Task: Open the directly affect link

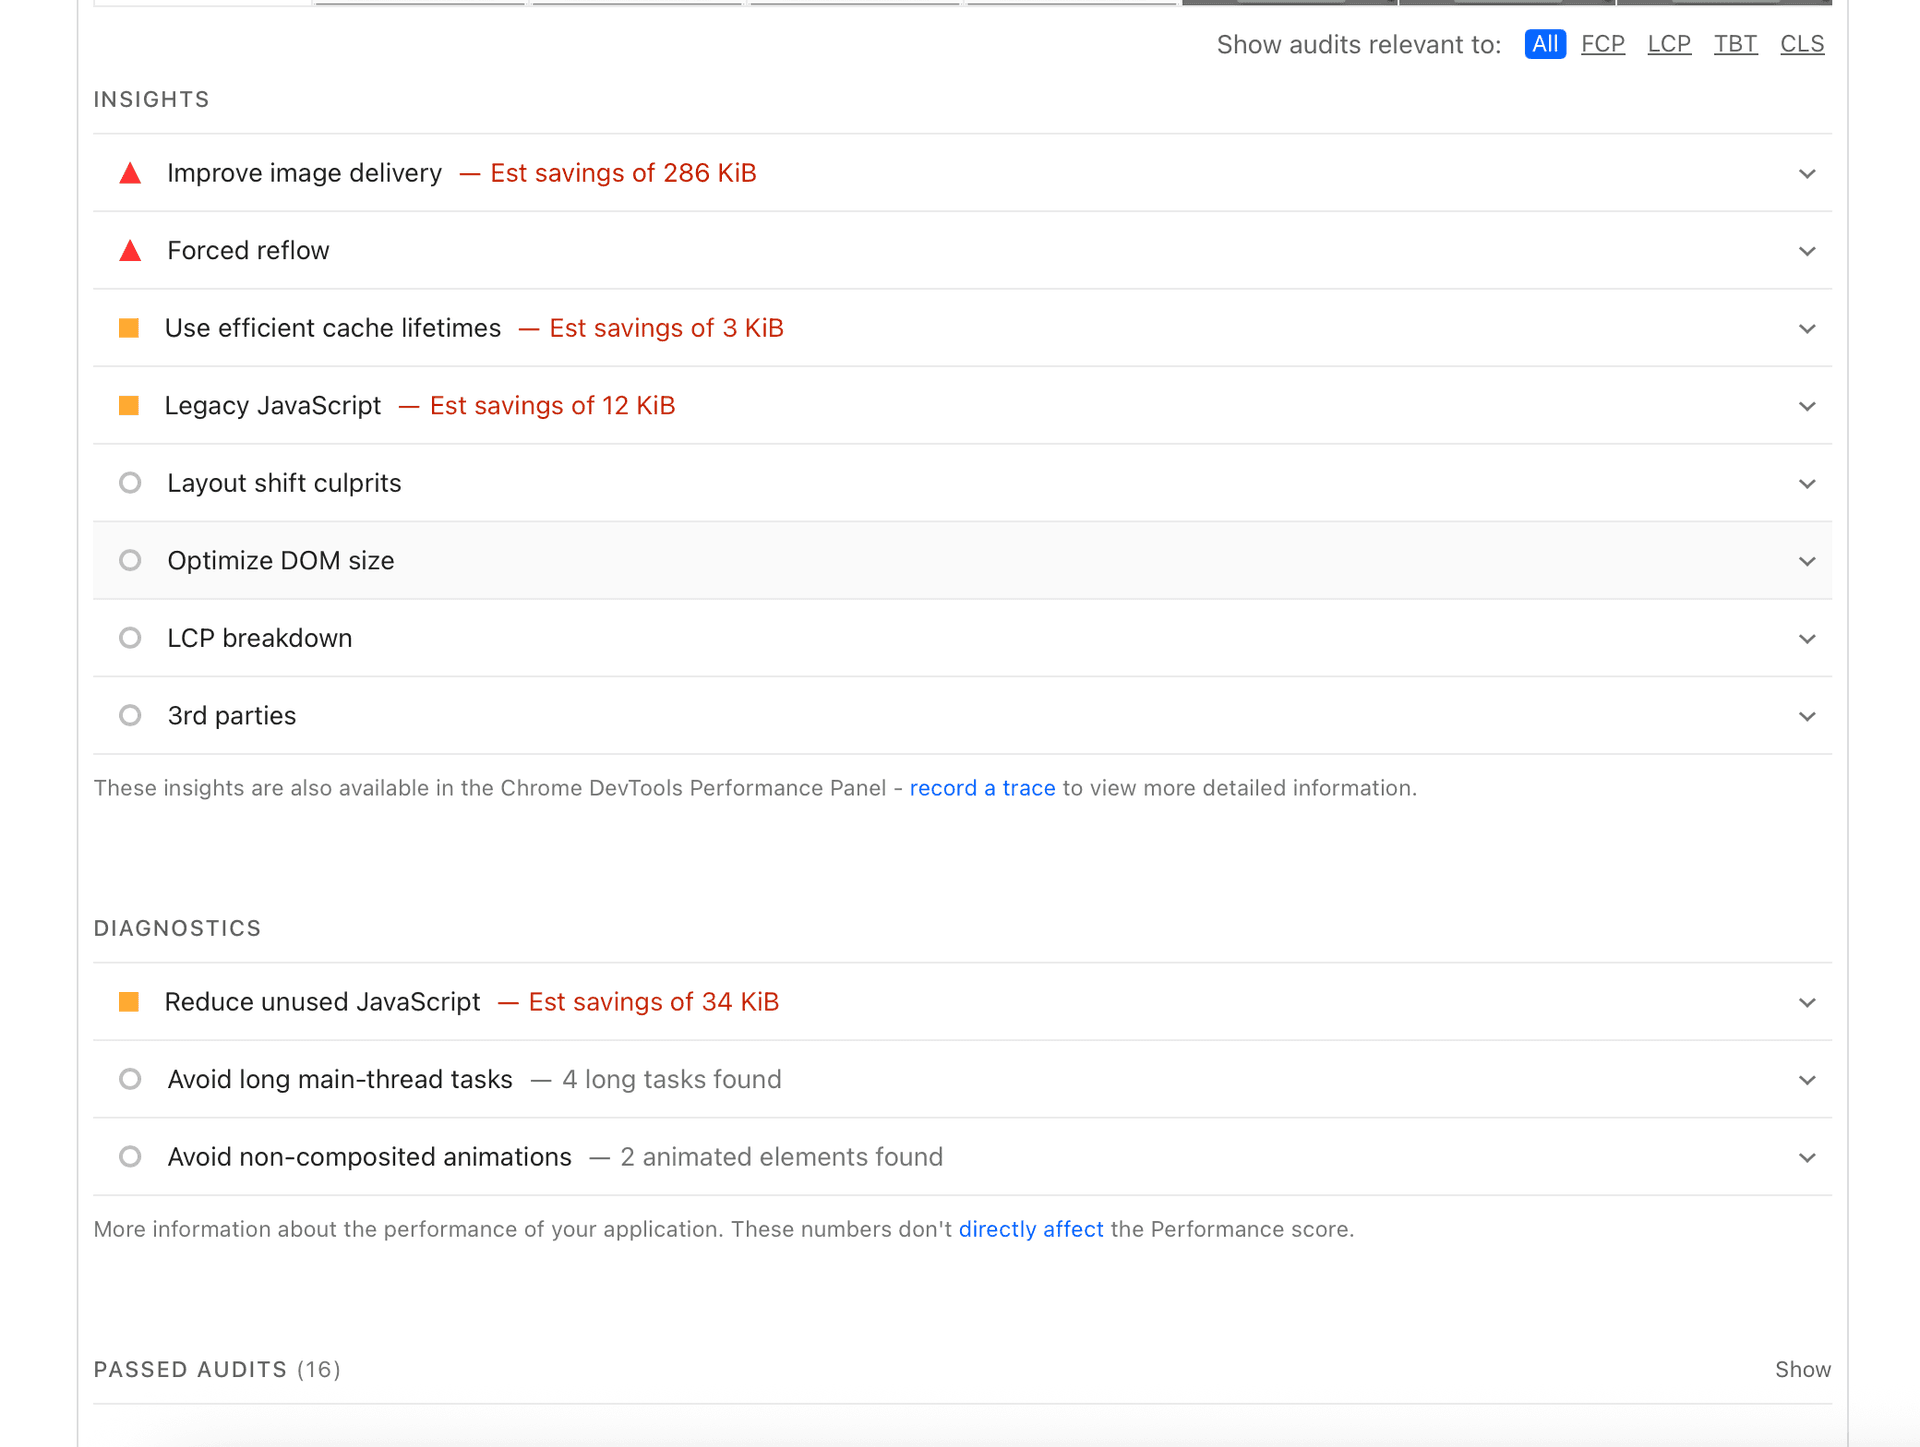Action: [x=1030, y=1229]
